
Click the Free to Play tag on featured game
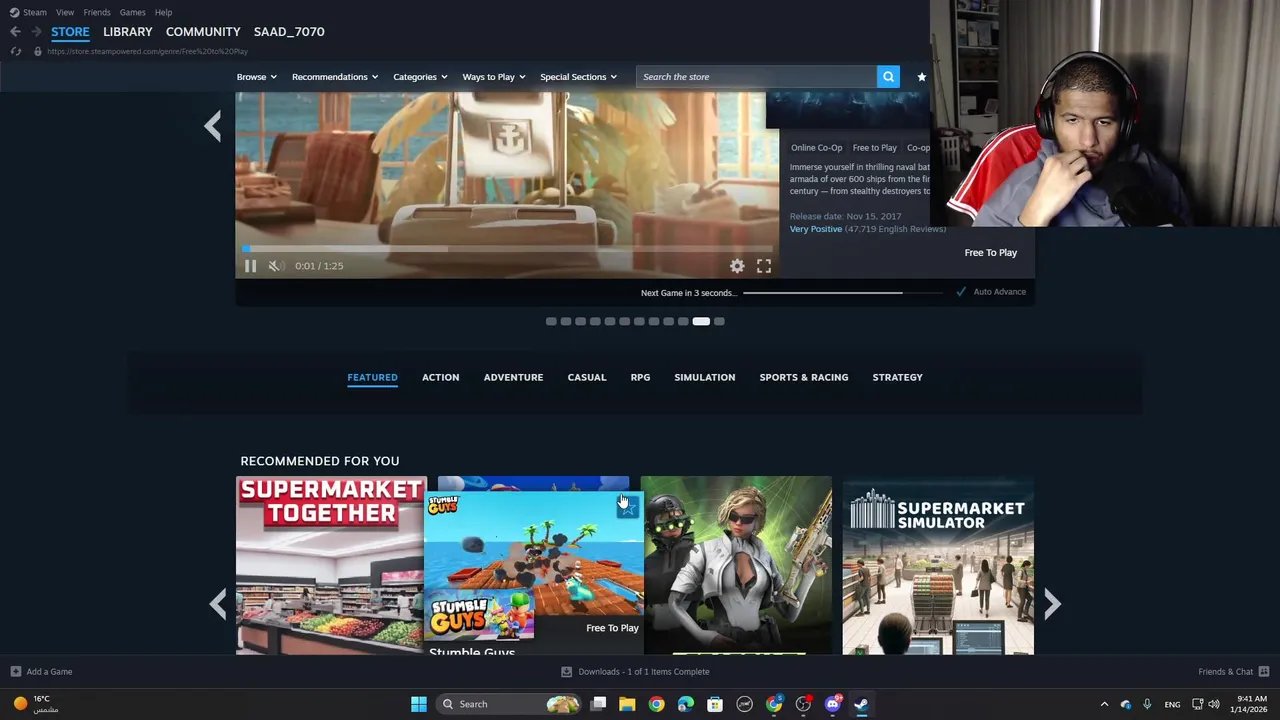pyautogui.click(x=875, y=148)
